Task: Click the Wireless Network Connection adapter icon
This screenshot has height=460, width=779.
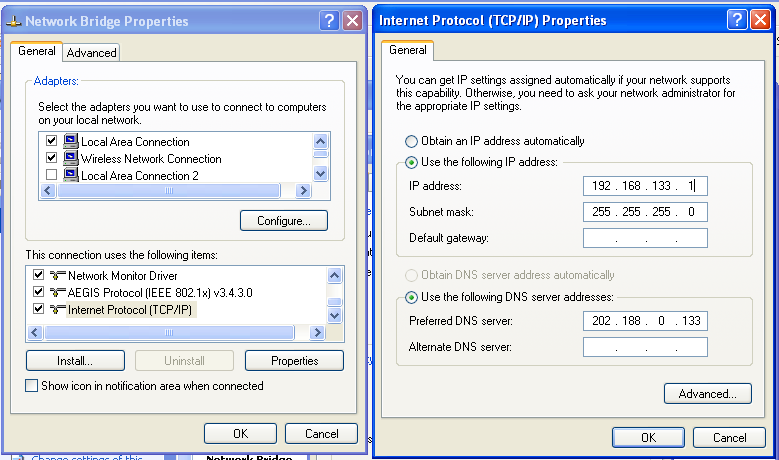Action: (71, 159)
